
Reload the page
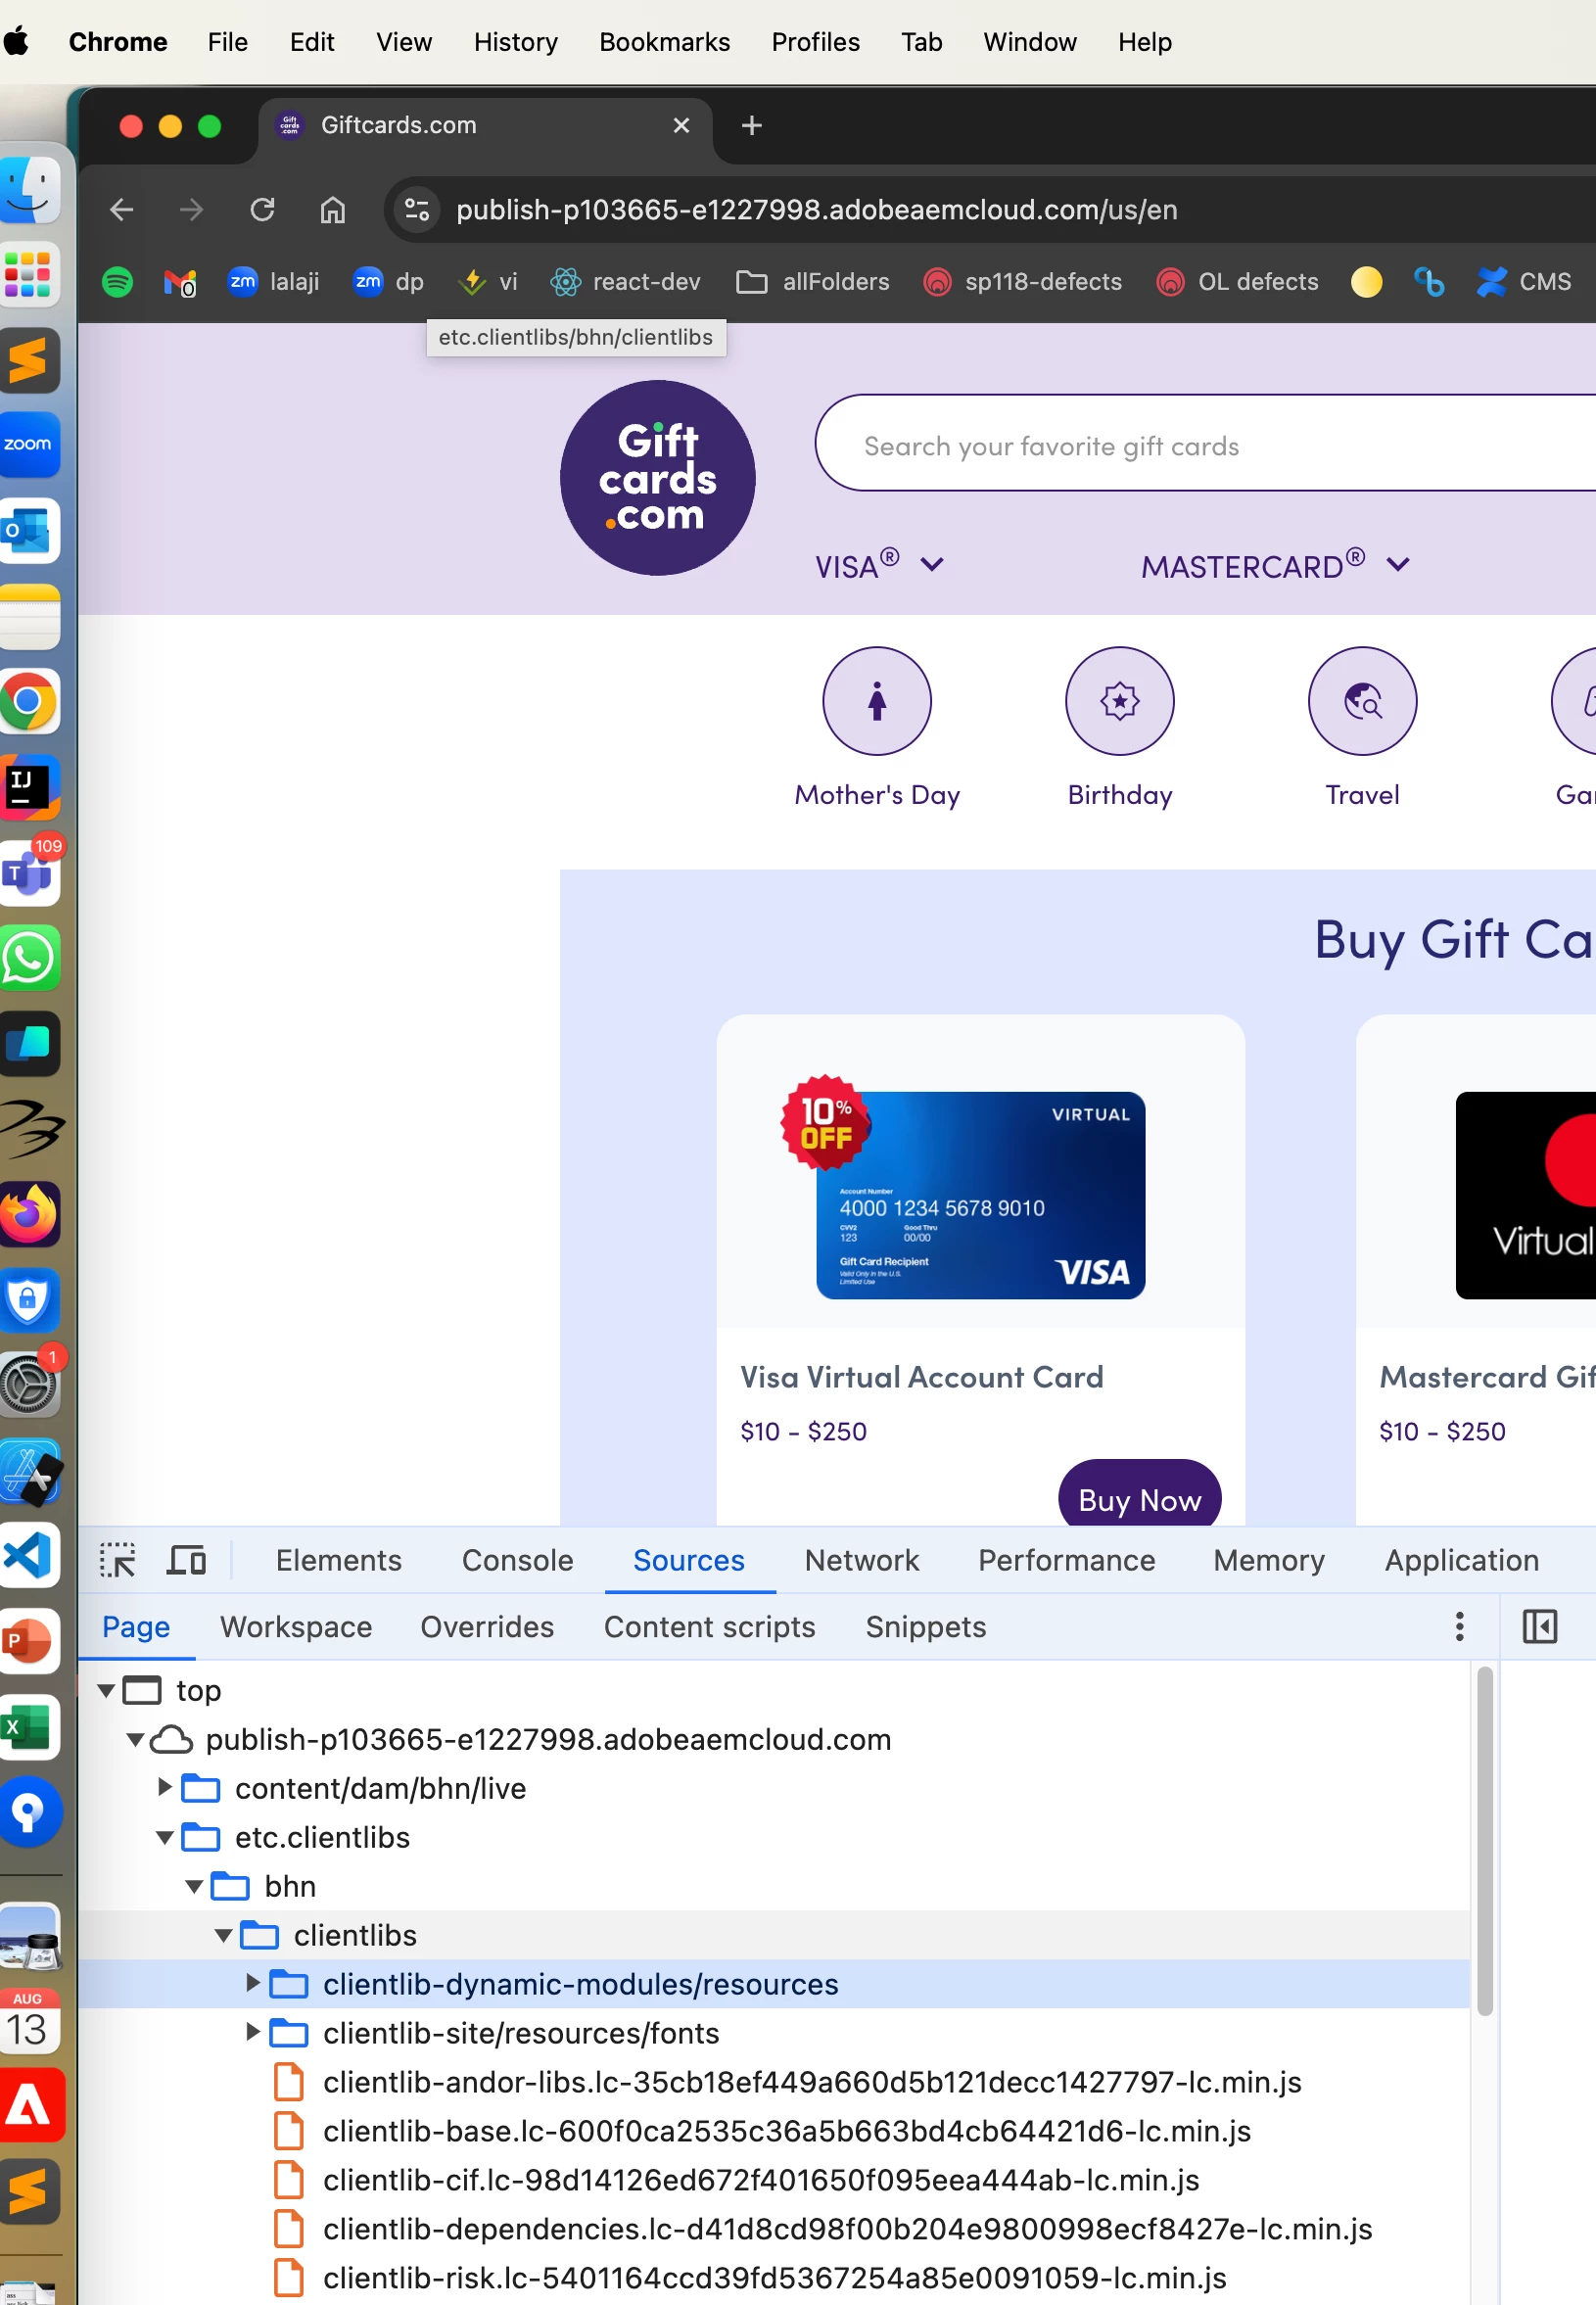point(262,210)
